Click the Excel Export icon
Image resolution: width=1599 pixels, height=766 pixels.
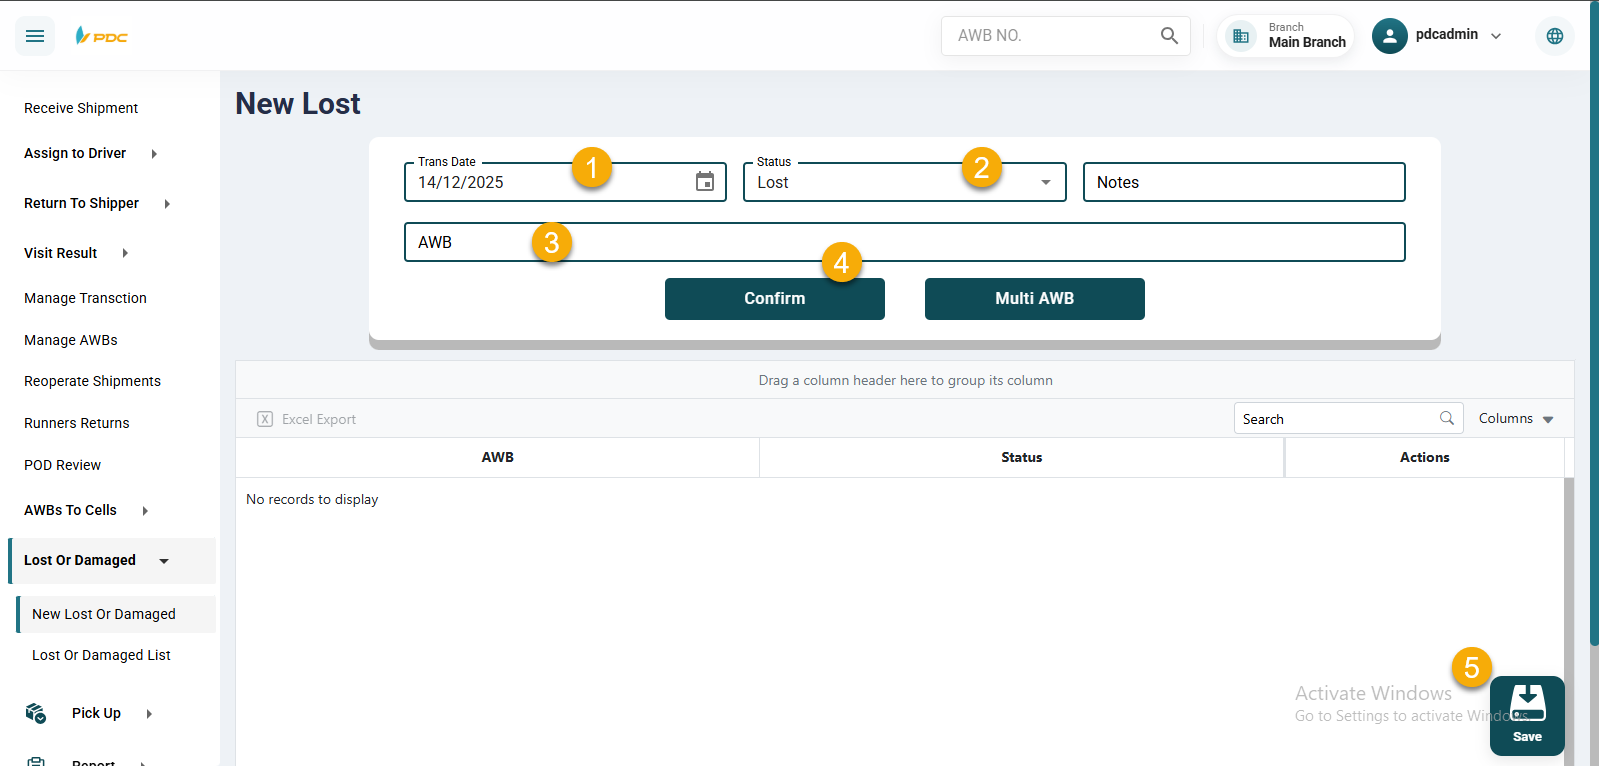265,419
